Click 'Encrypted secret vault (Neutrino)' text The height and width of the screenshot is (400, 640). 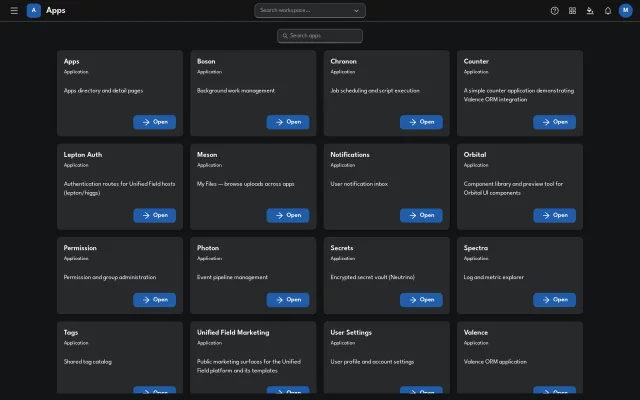pyautogui.click(x=372, y=277)
